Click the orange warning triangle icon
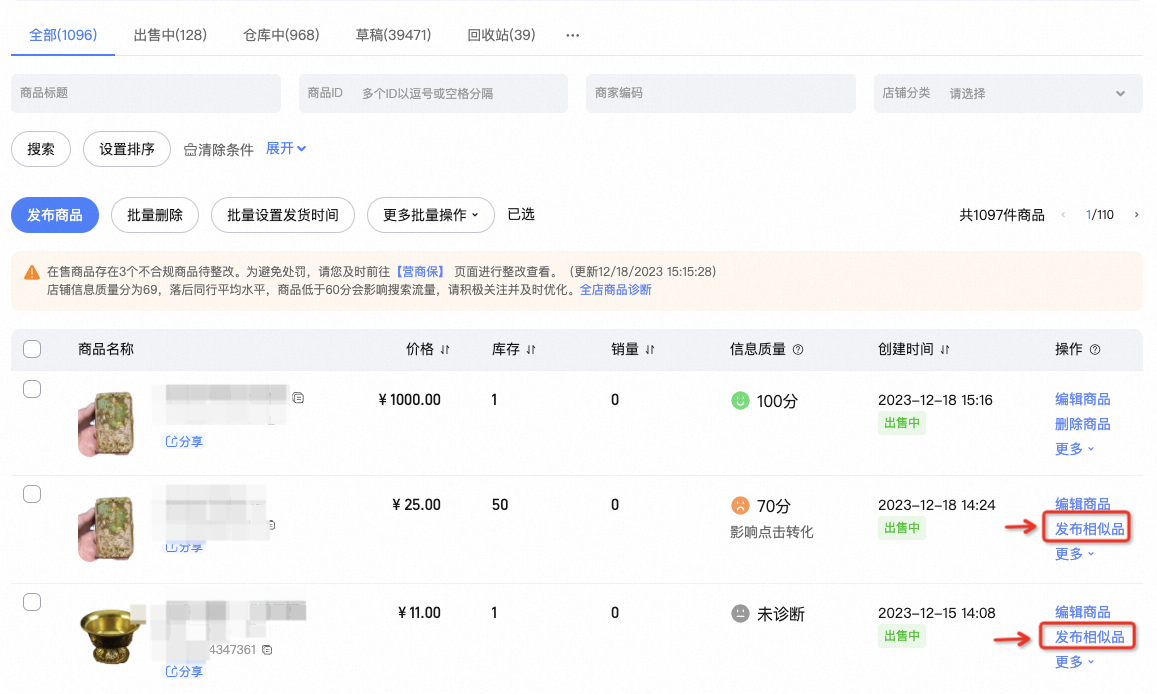1157x694 pixels. click(x=32, y=273)
